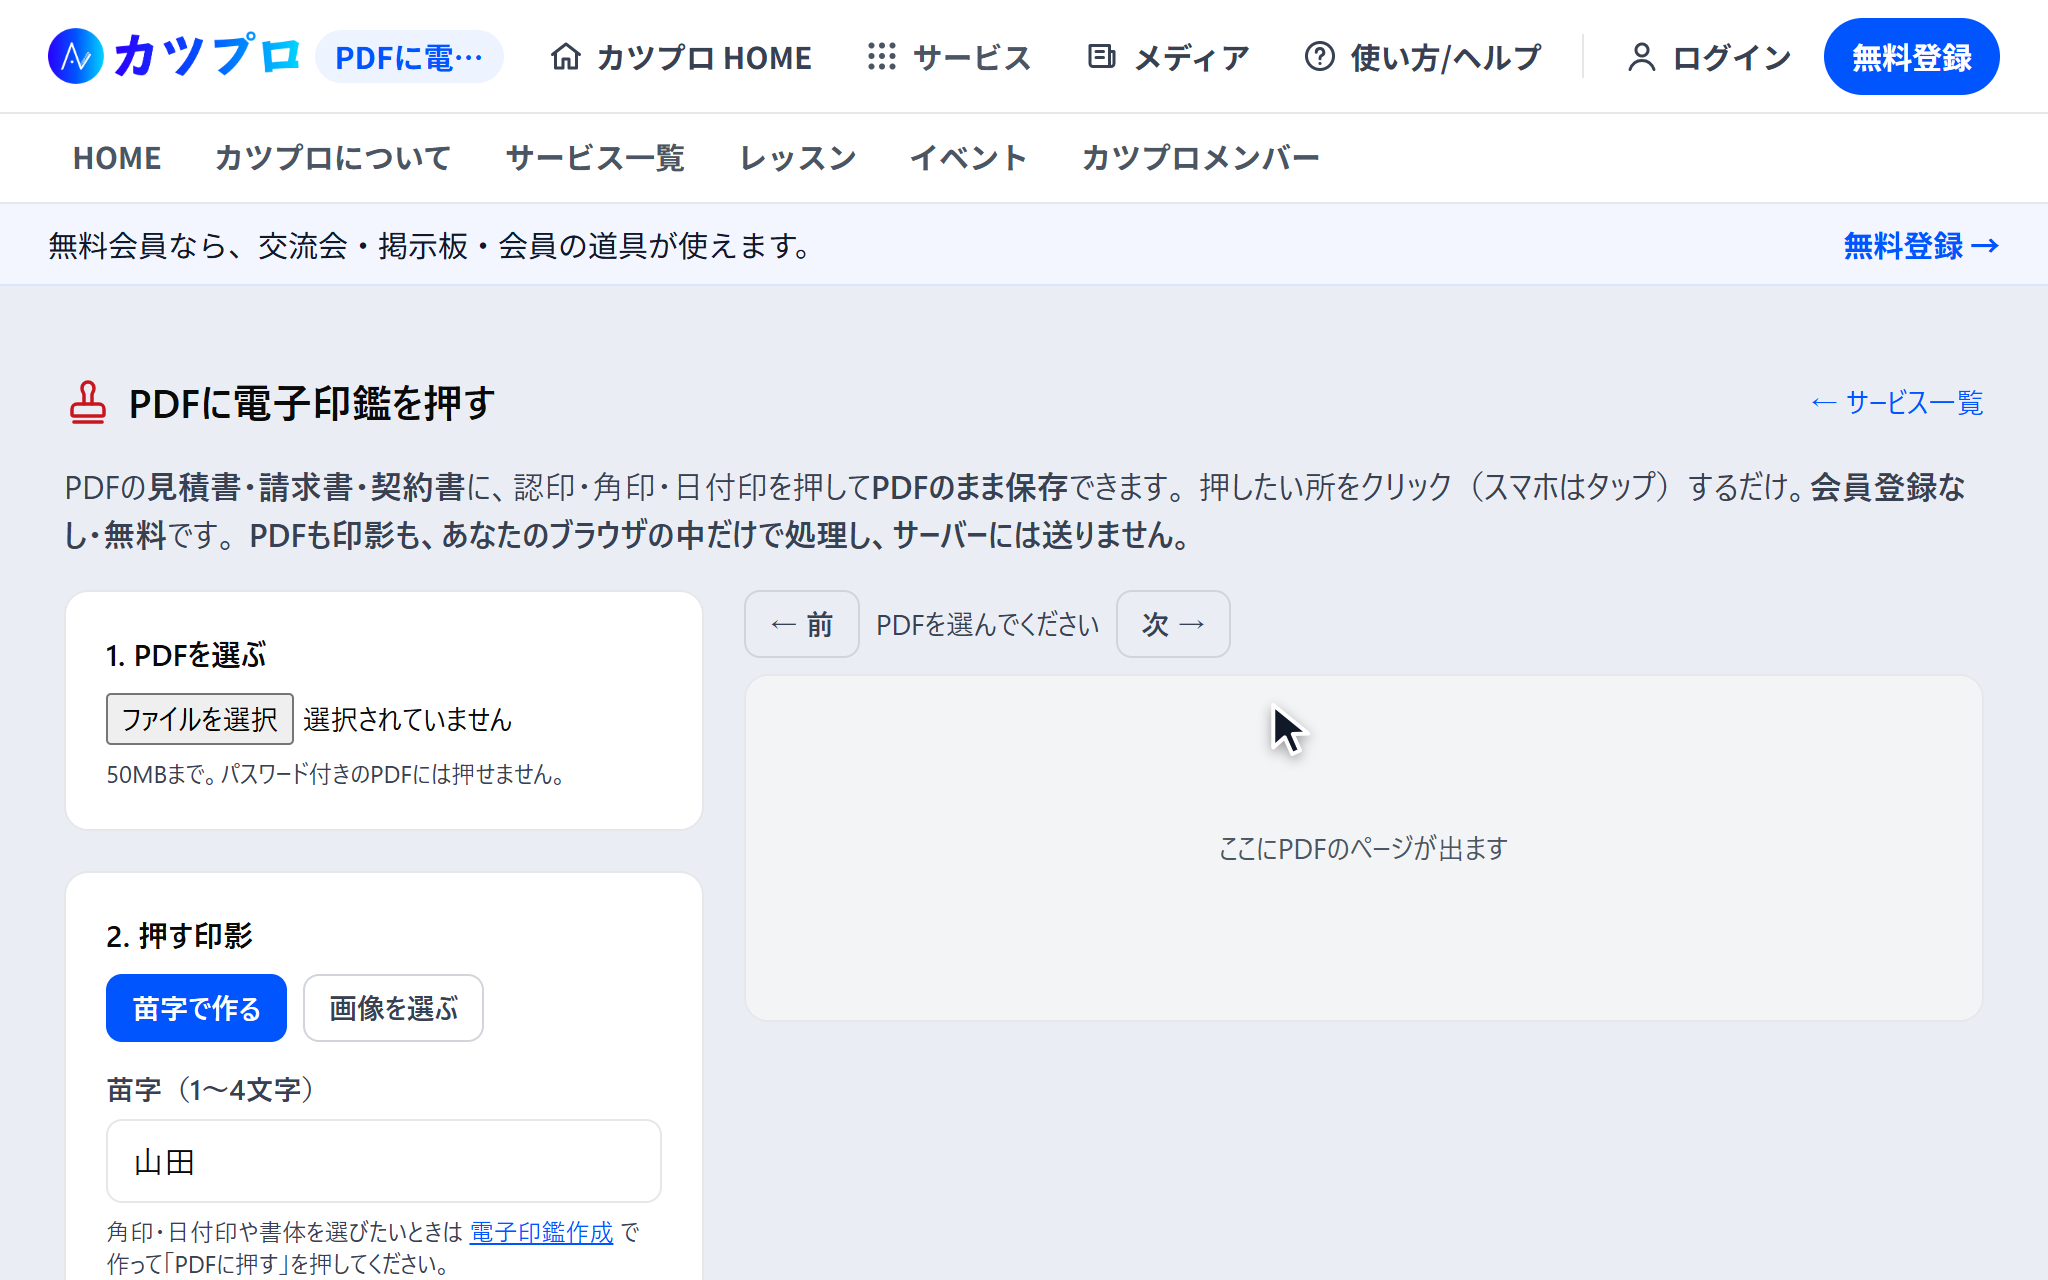Click the 苗字 input field containing 山田
2048x1280 pixels.
point(384,1161)
